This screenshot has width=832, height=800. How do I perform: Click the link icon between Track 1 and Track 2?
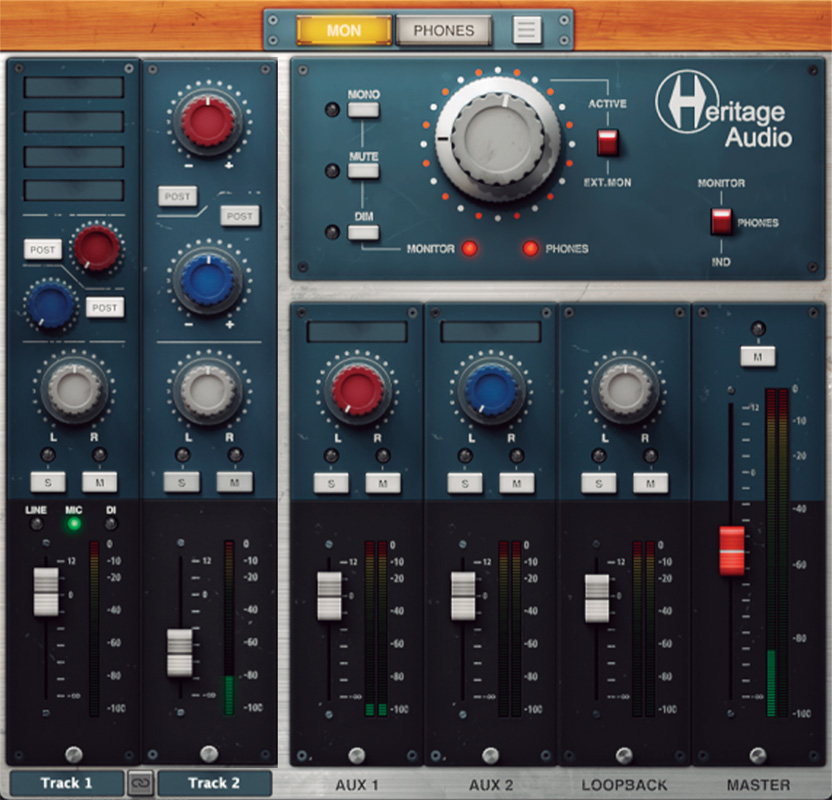[x=140, y=782]
